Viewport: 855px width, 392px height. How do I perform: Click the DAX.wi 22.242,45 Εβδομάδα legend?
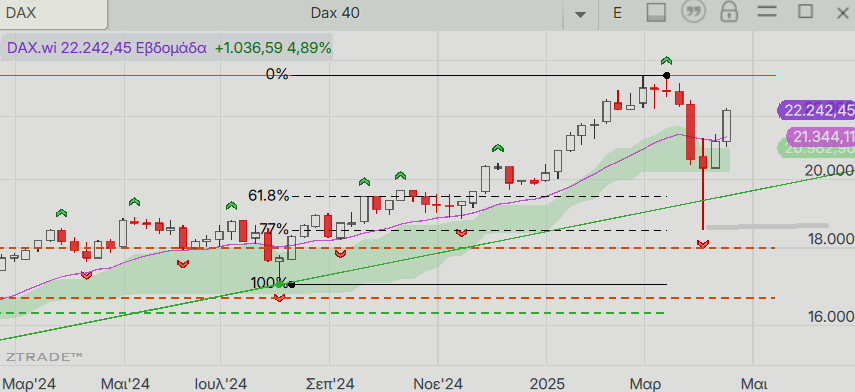[106, 48]
